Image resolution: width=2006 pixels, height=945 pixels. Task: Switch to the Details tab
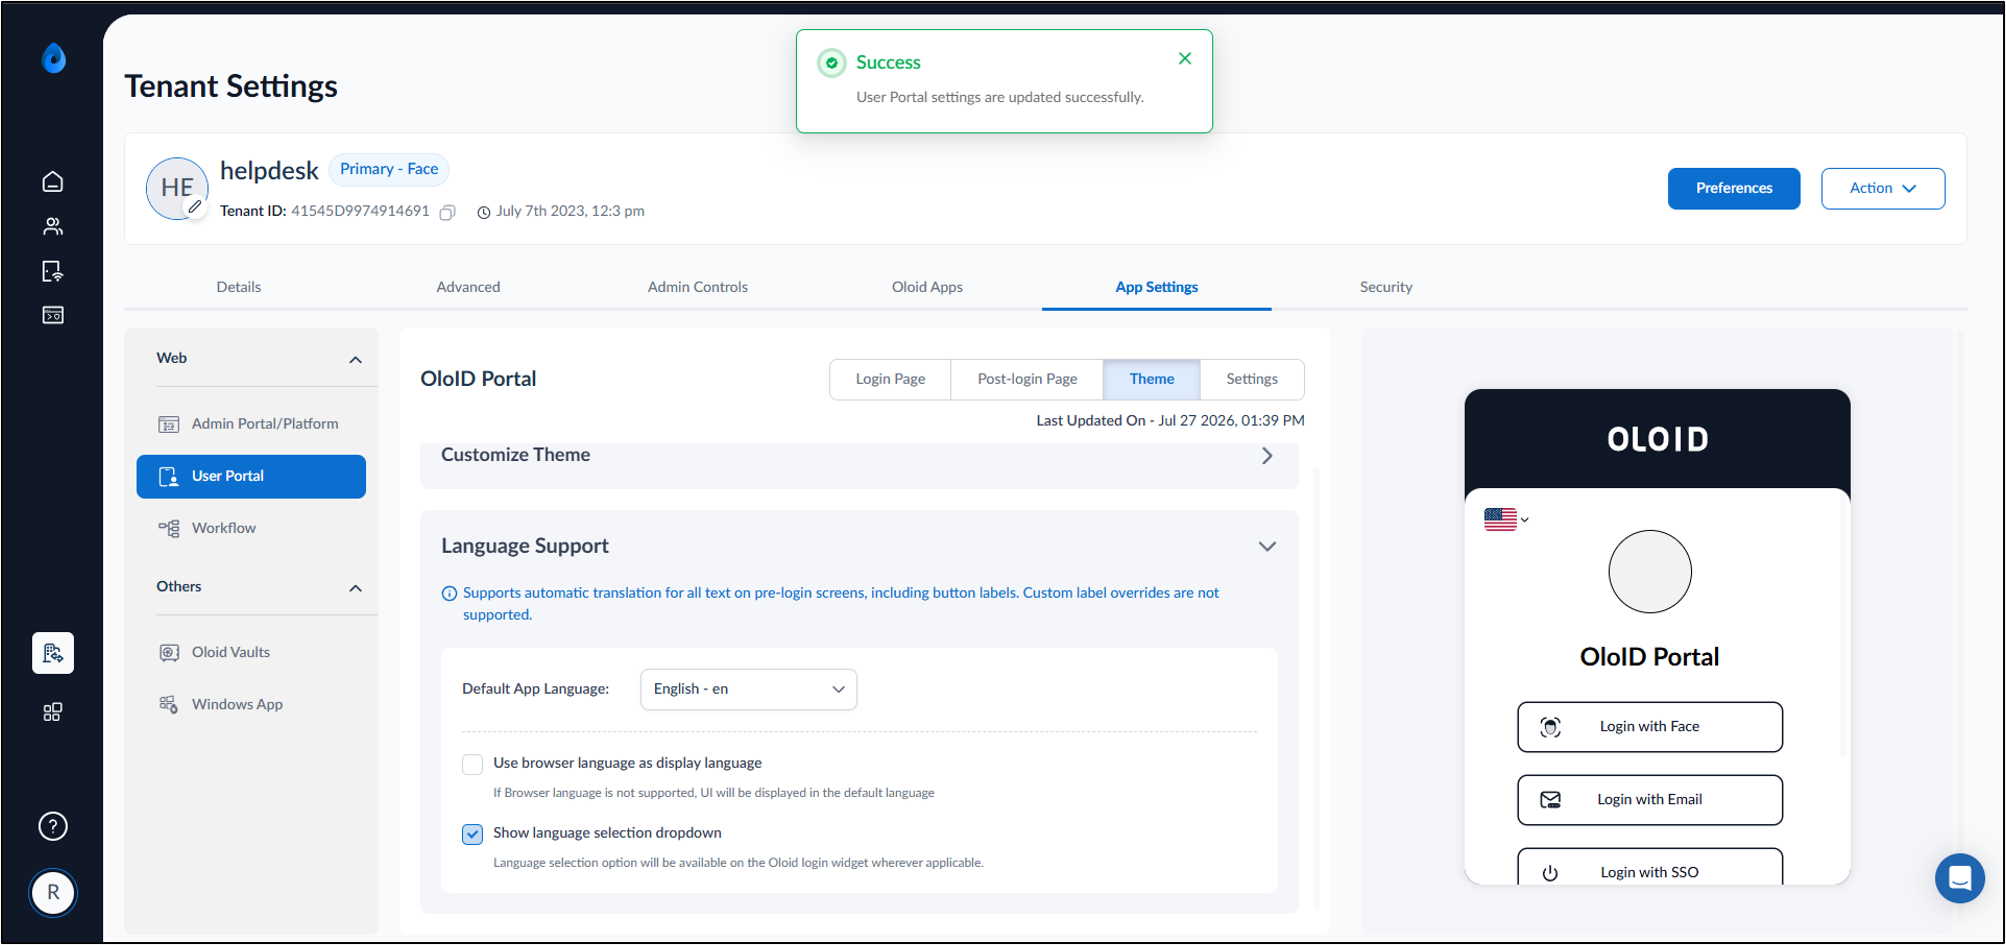pyautogui.click(x=238, y=287)
